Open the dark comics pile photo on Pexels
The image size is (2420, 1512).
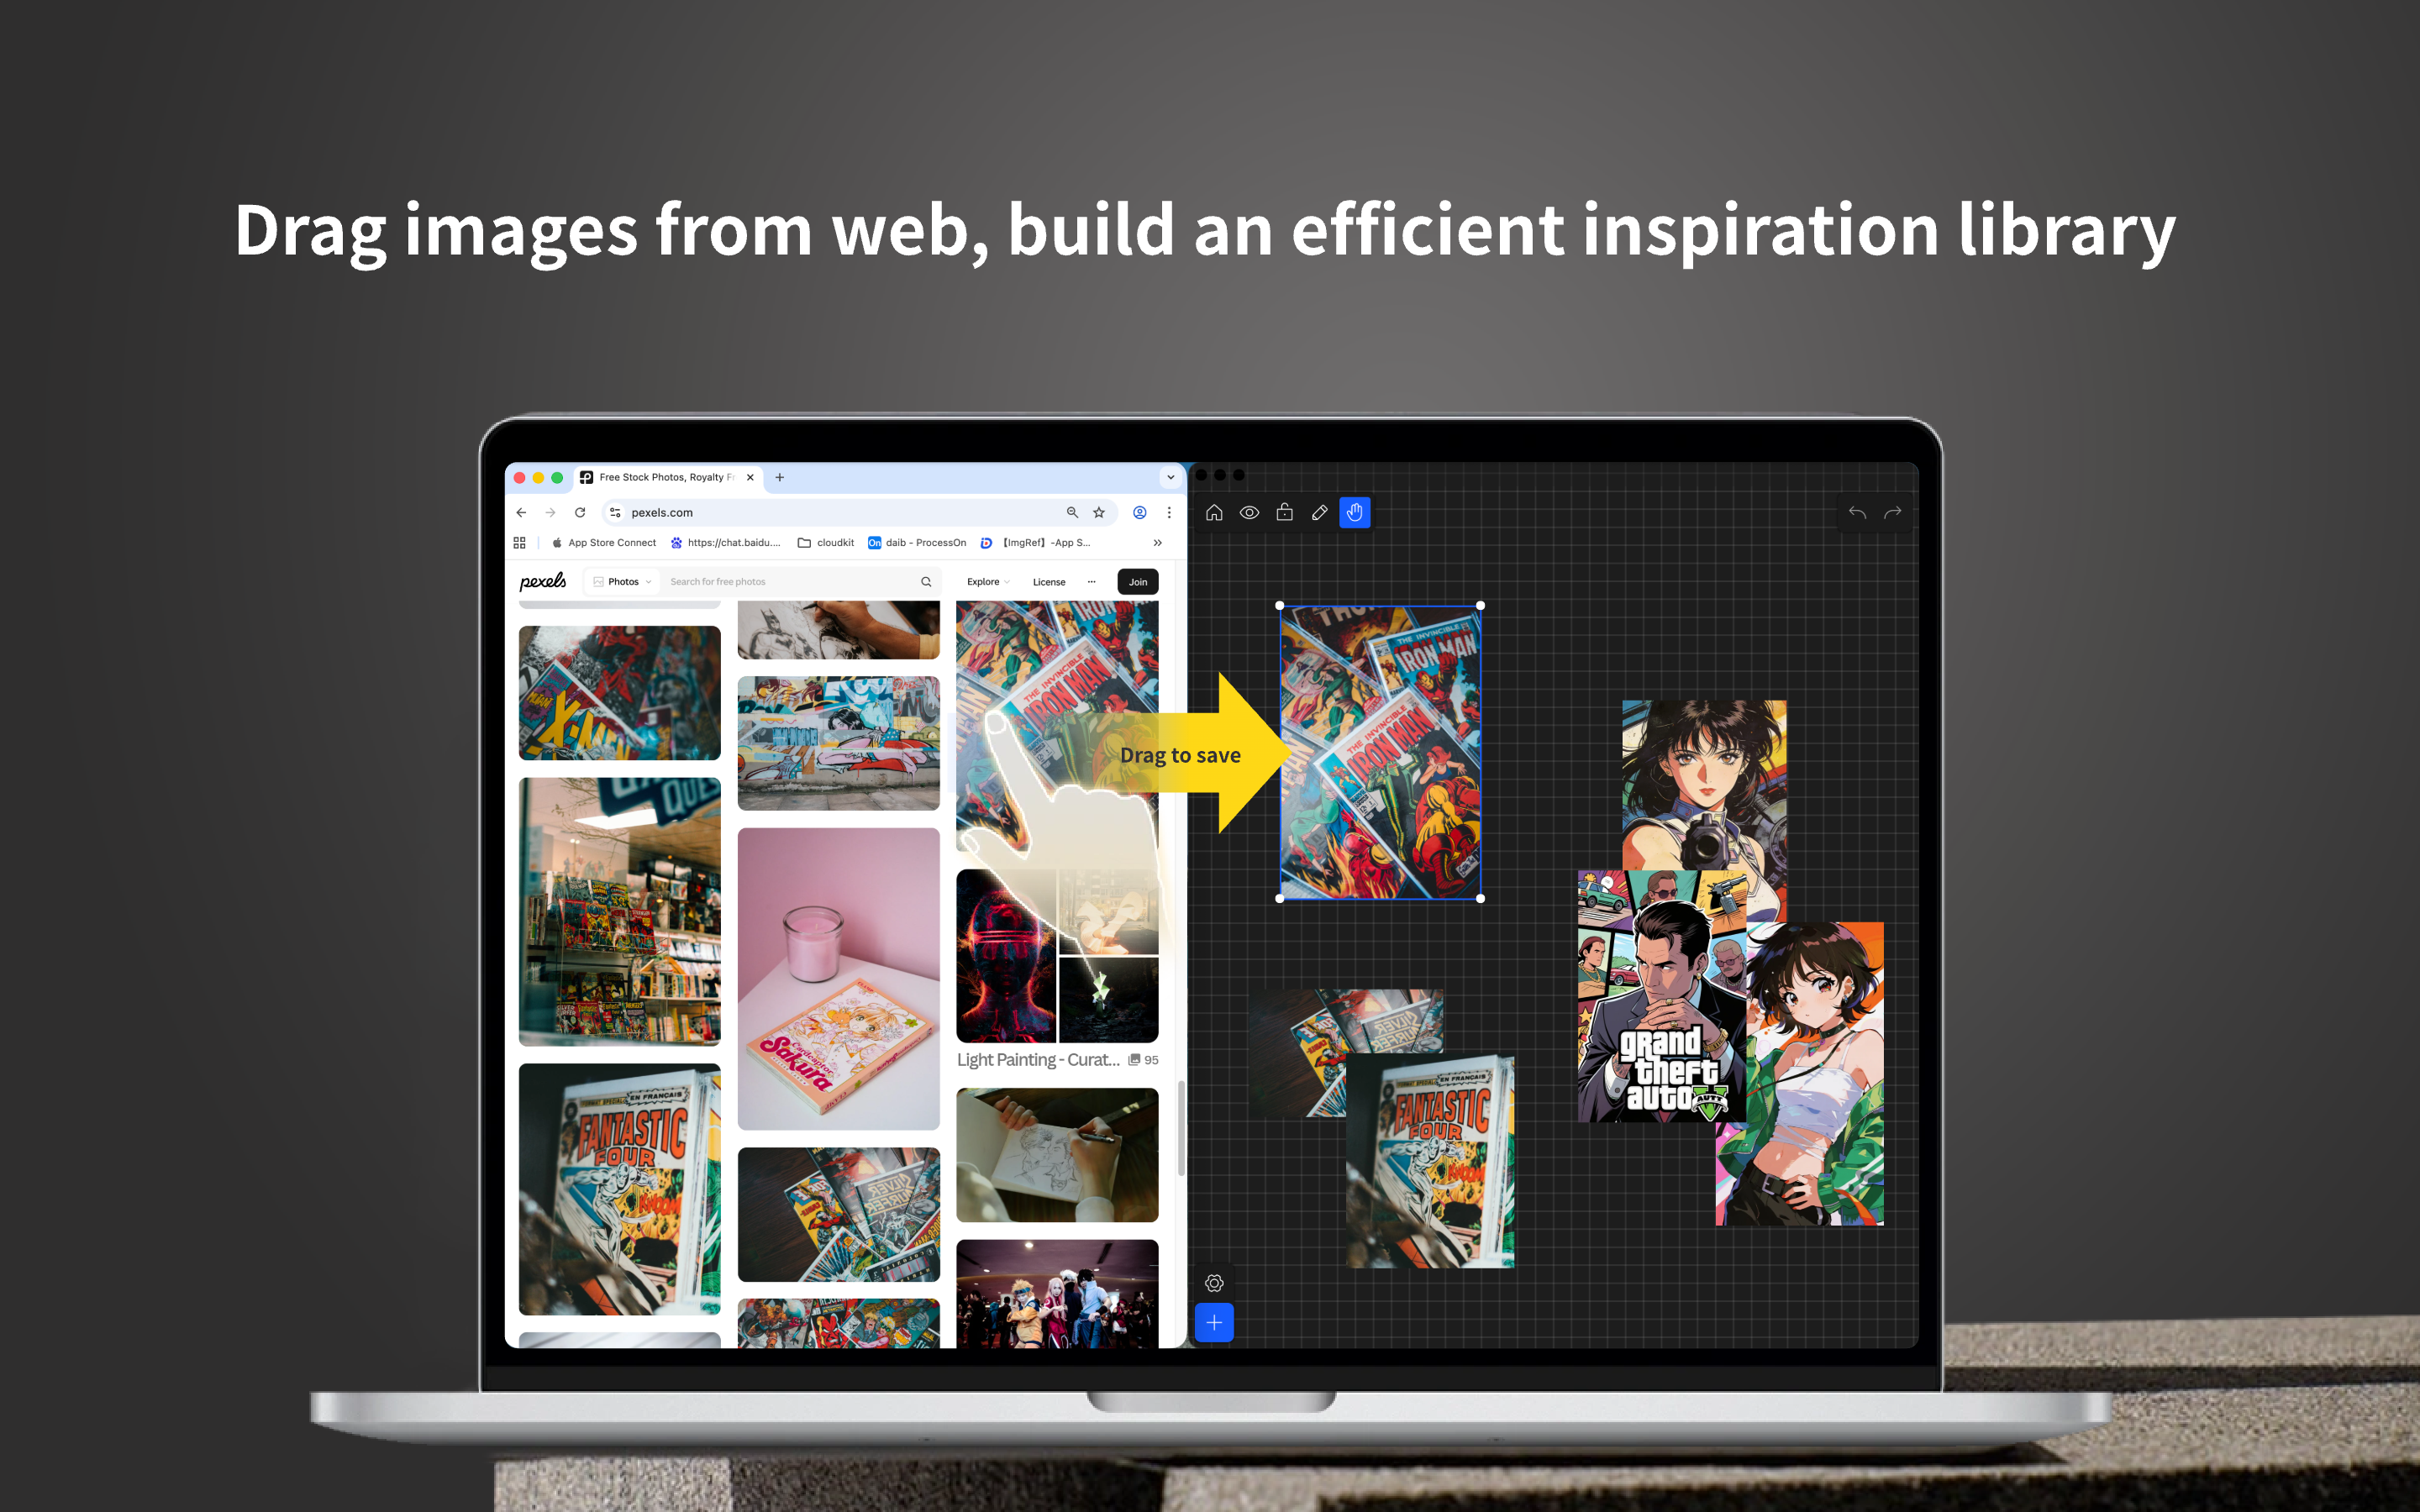(x=838, y=1213)
